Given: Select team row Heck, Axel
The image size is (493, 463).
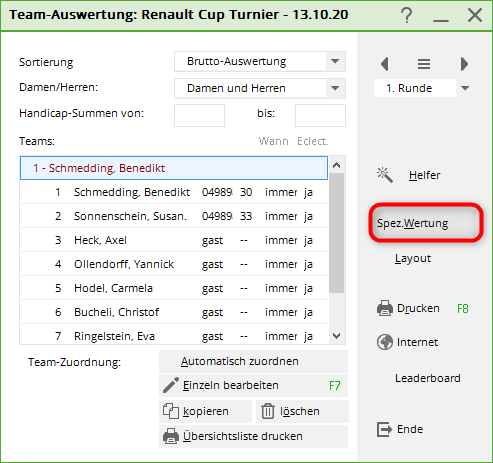Looking at the screenshot, I should tap(174, 240).
